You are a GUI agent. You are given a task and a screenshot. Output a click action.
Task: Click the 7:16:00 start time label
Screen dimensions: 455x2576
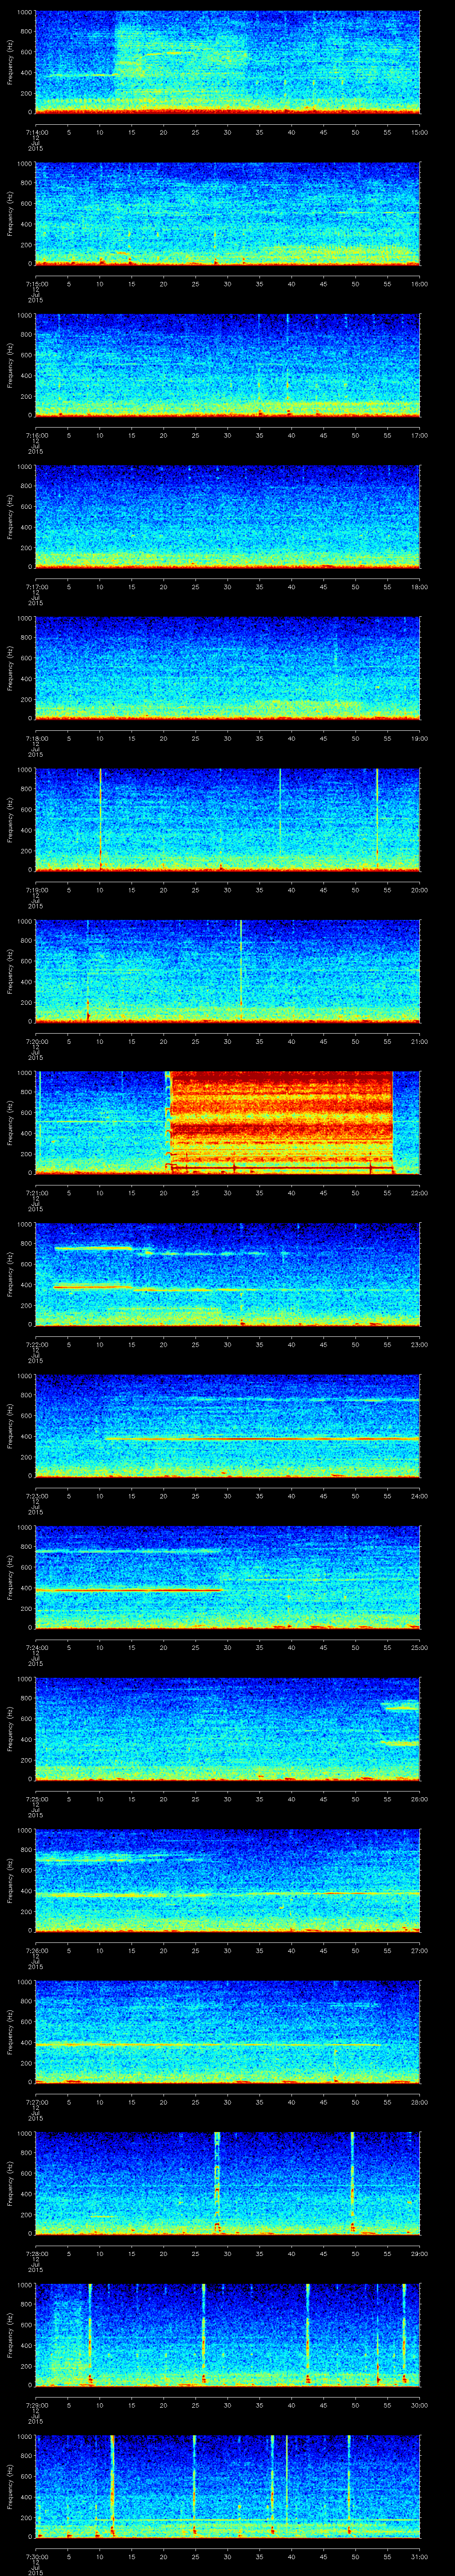(36, 434)
